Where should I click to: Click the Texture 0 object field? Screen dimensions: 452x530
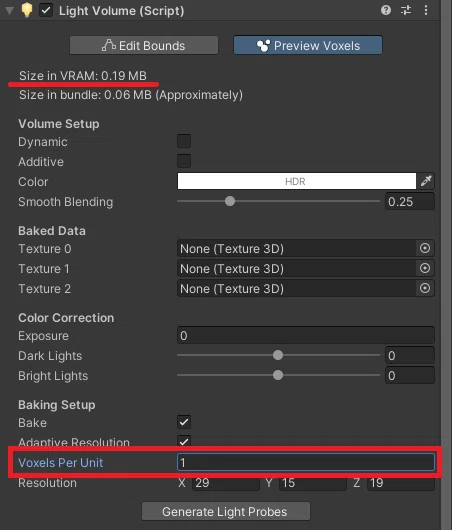[296, 248]
